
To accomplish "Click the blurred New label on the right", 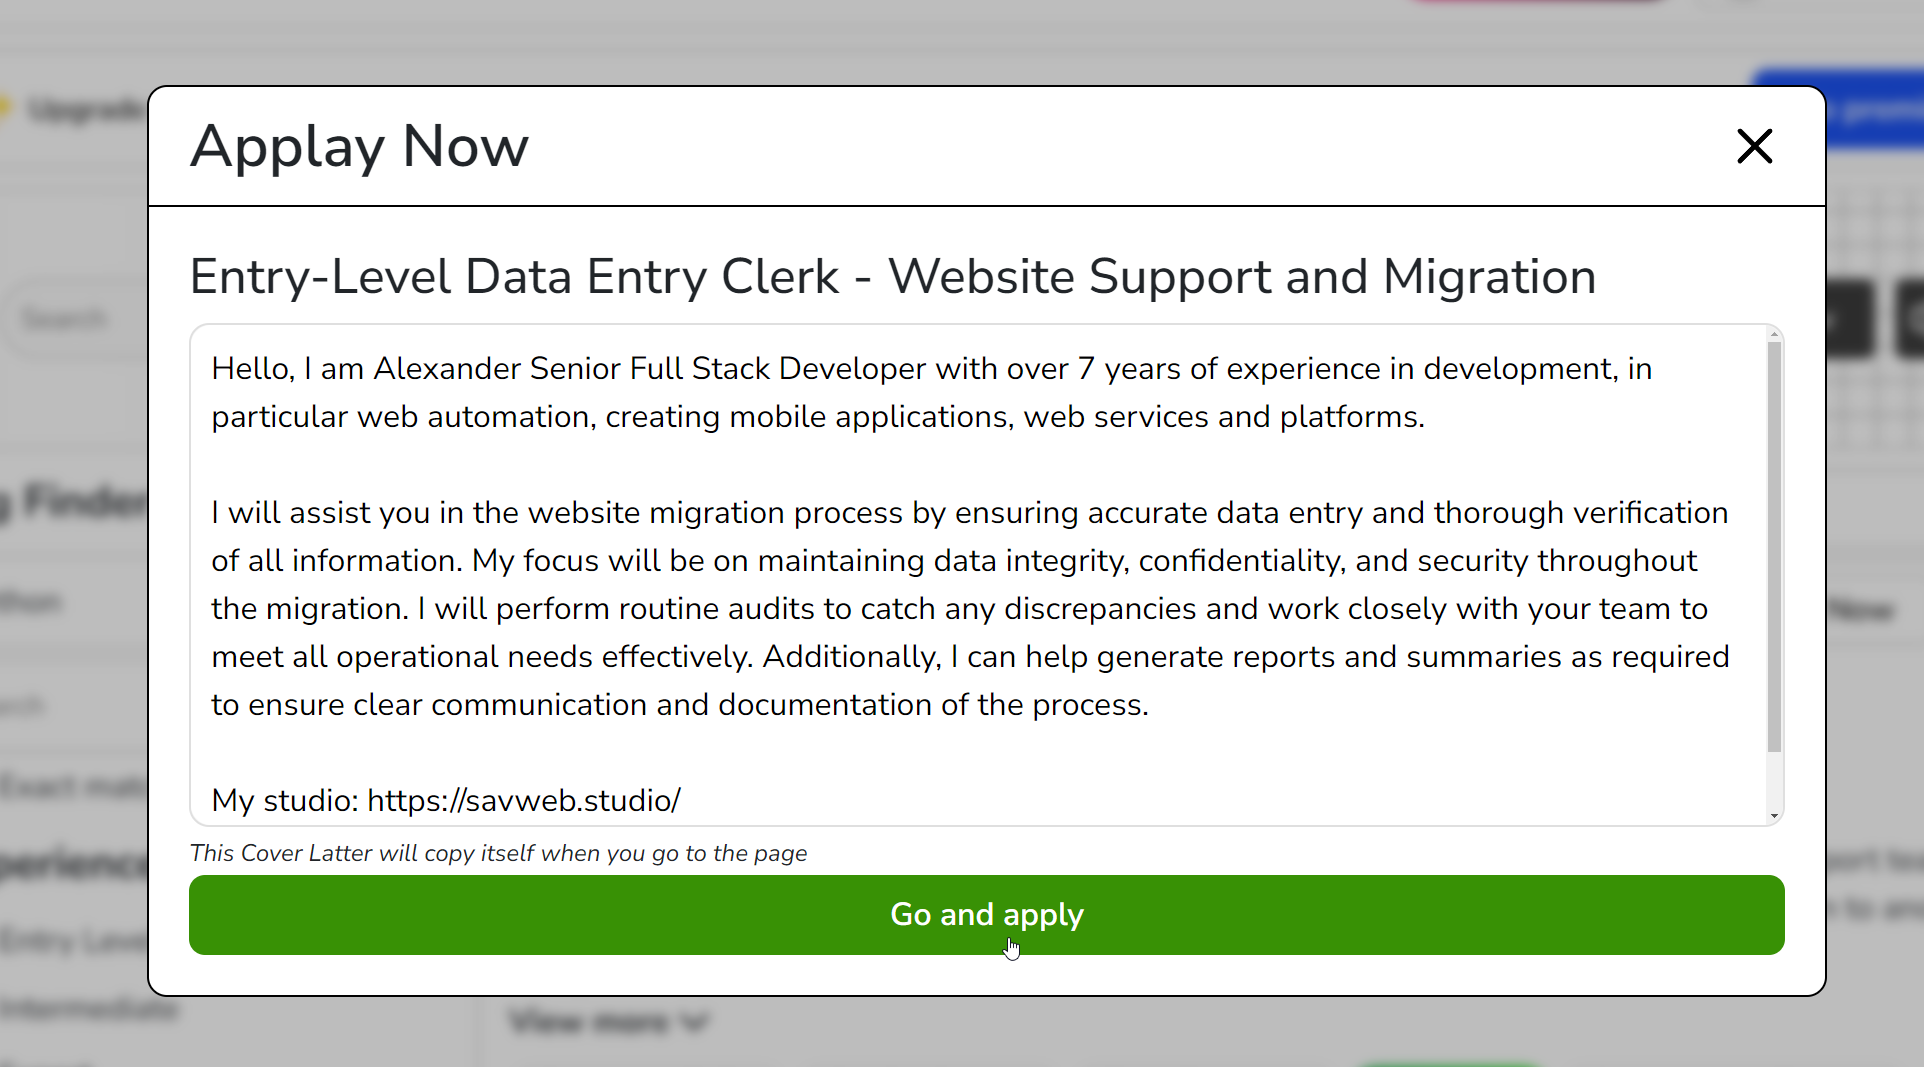I will (1863, 610).
